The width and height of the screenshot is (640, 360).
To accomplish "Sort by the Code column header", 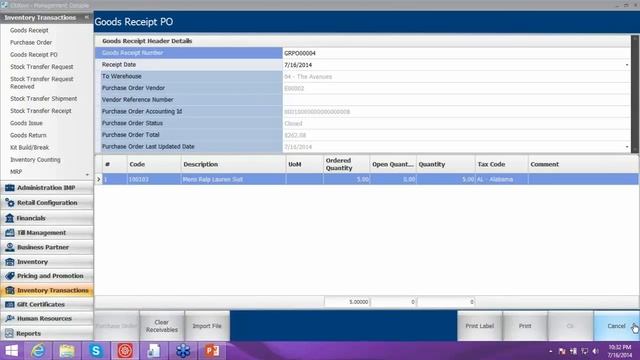I will 154,164.
